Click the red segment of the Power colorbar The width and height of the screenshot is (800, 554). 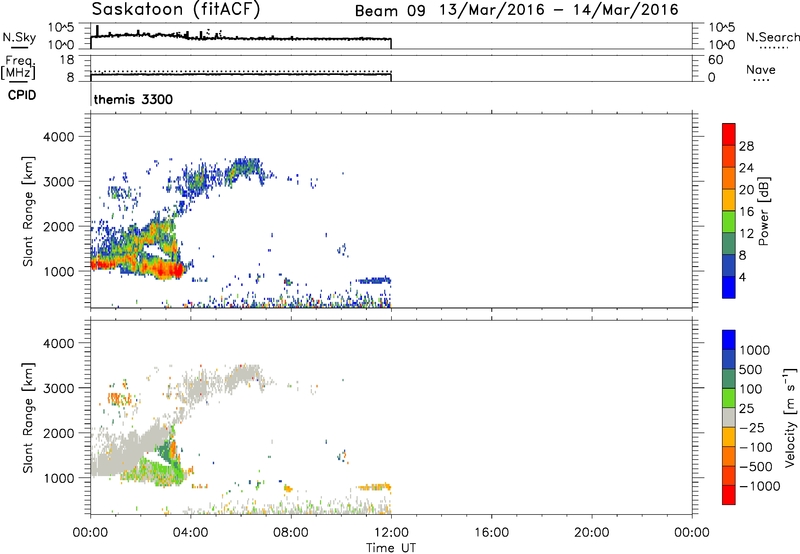pyautogui.click(x=729, y=134)
